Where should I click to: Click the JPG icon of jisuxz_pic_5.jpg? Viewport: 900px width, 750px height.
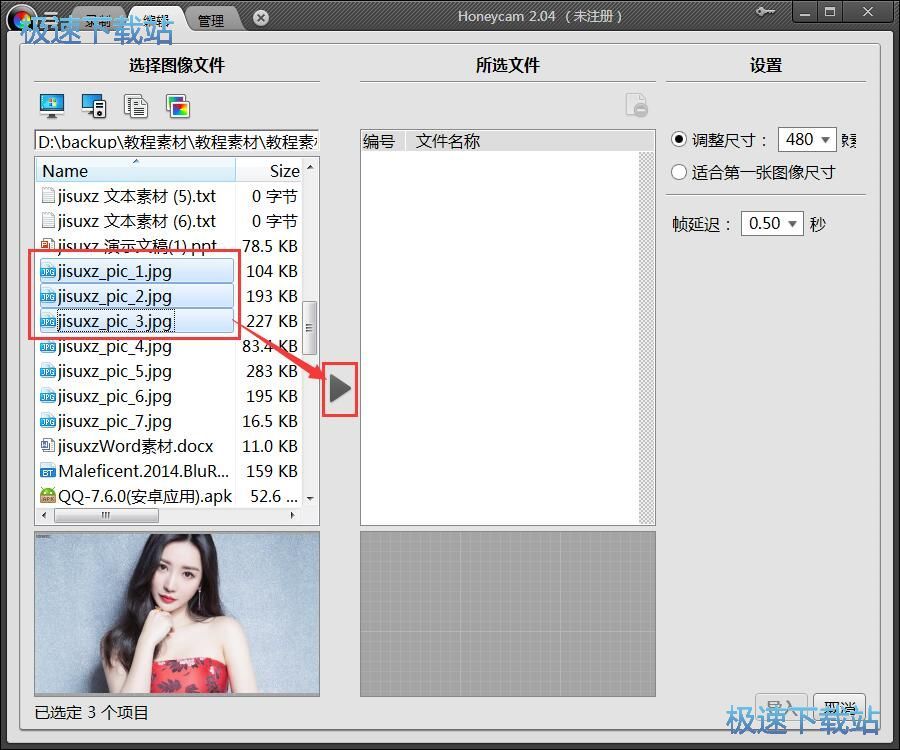[x=48, y=372]
